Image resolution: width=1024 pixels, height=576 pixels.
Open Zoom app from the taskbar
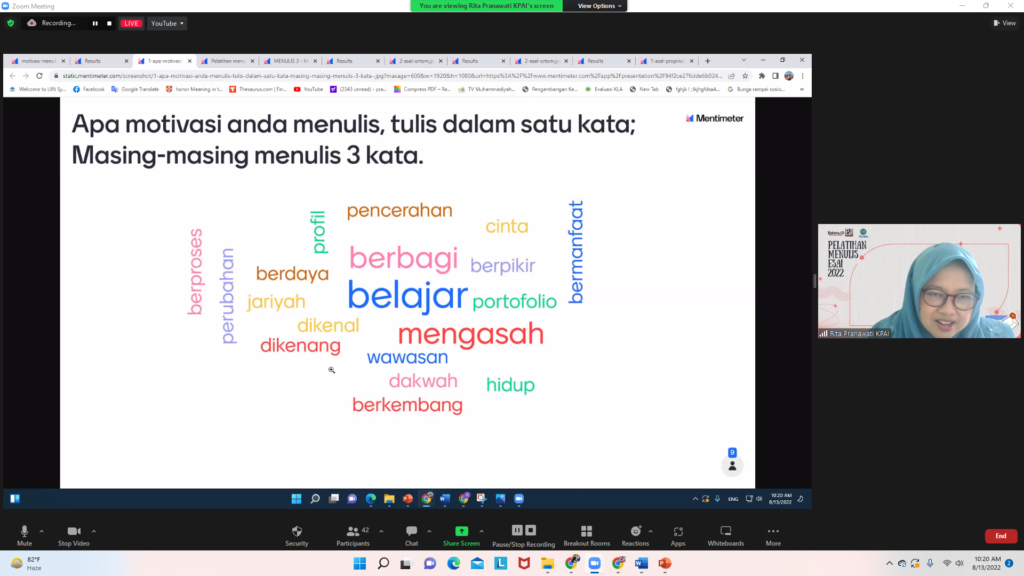pos(594,563)
